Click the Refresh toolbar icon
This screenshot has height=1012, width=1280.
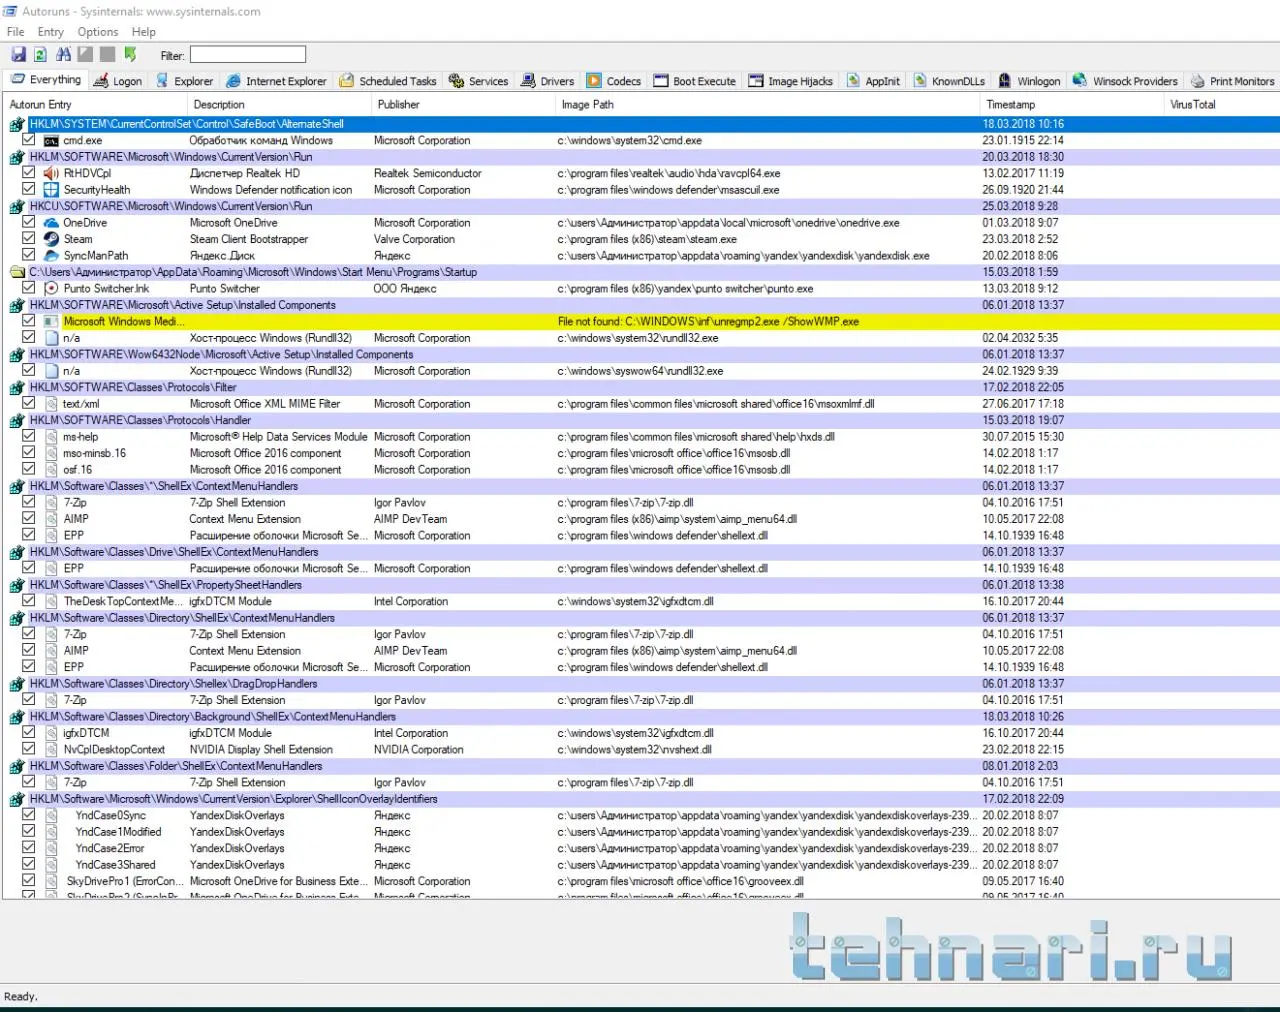click(41, 55)
